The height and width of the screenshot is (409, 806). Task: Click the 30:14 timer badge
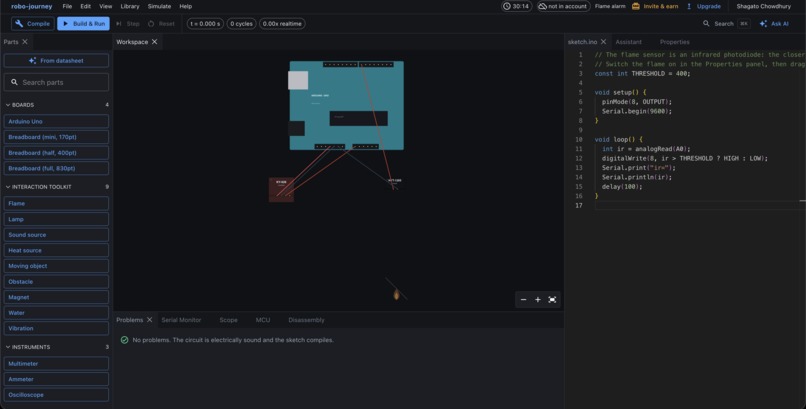point(517,7)
